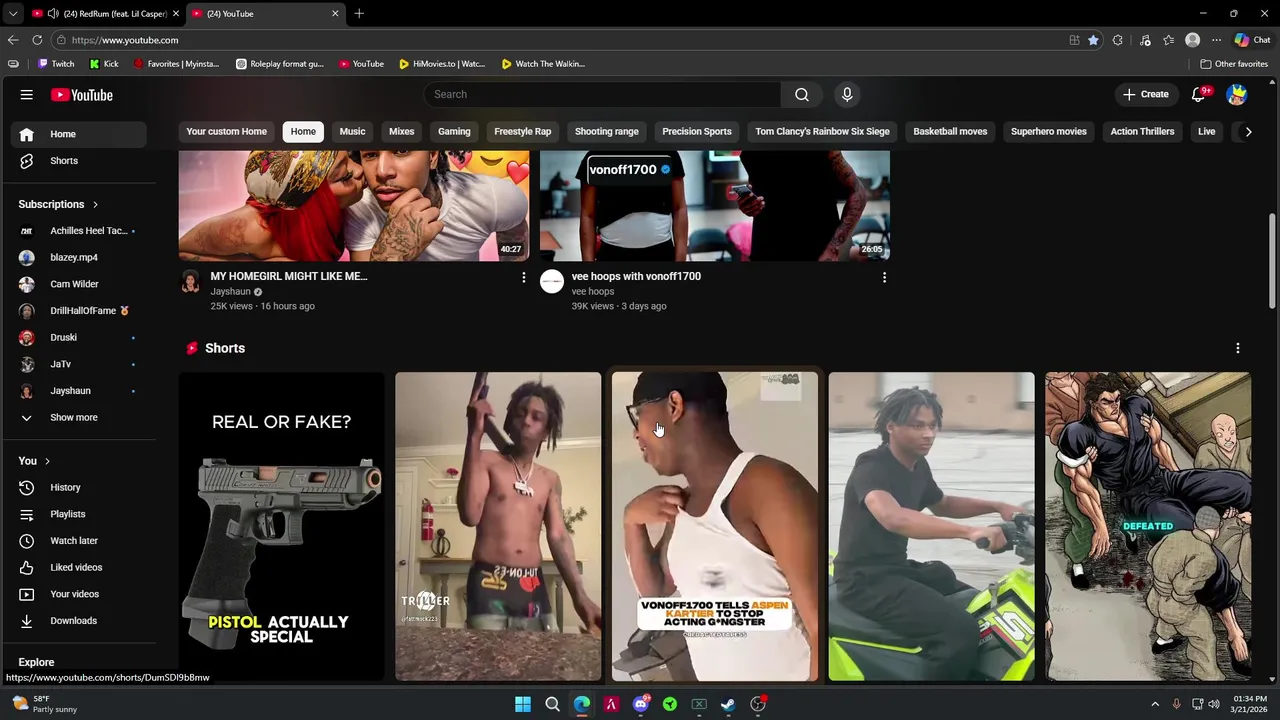Open Other favorites folder
1280x720 pixels.
click(1234, 64)
